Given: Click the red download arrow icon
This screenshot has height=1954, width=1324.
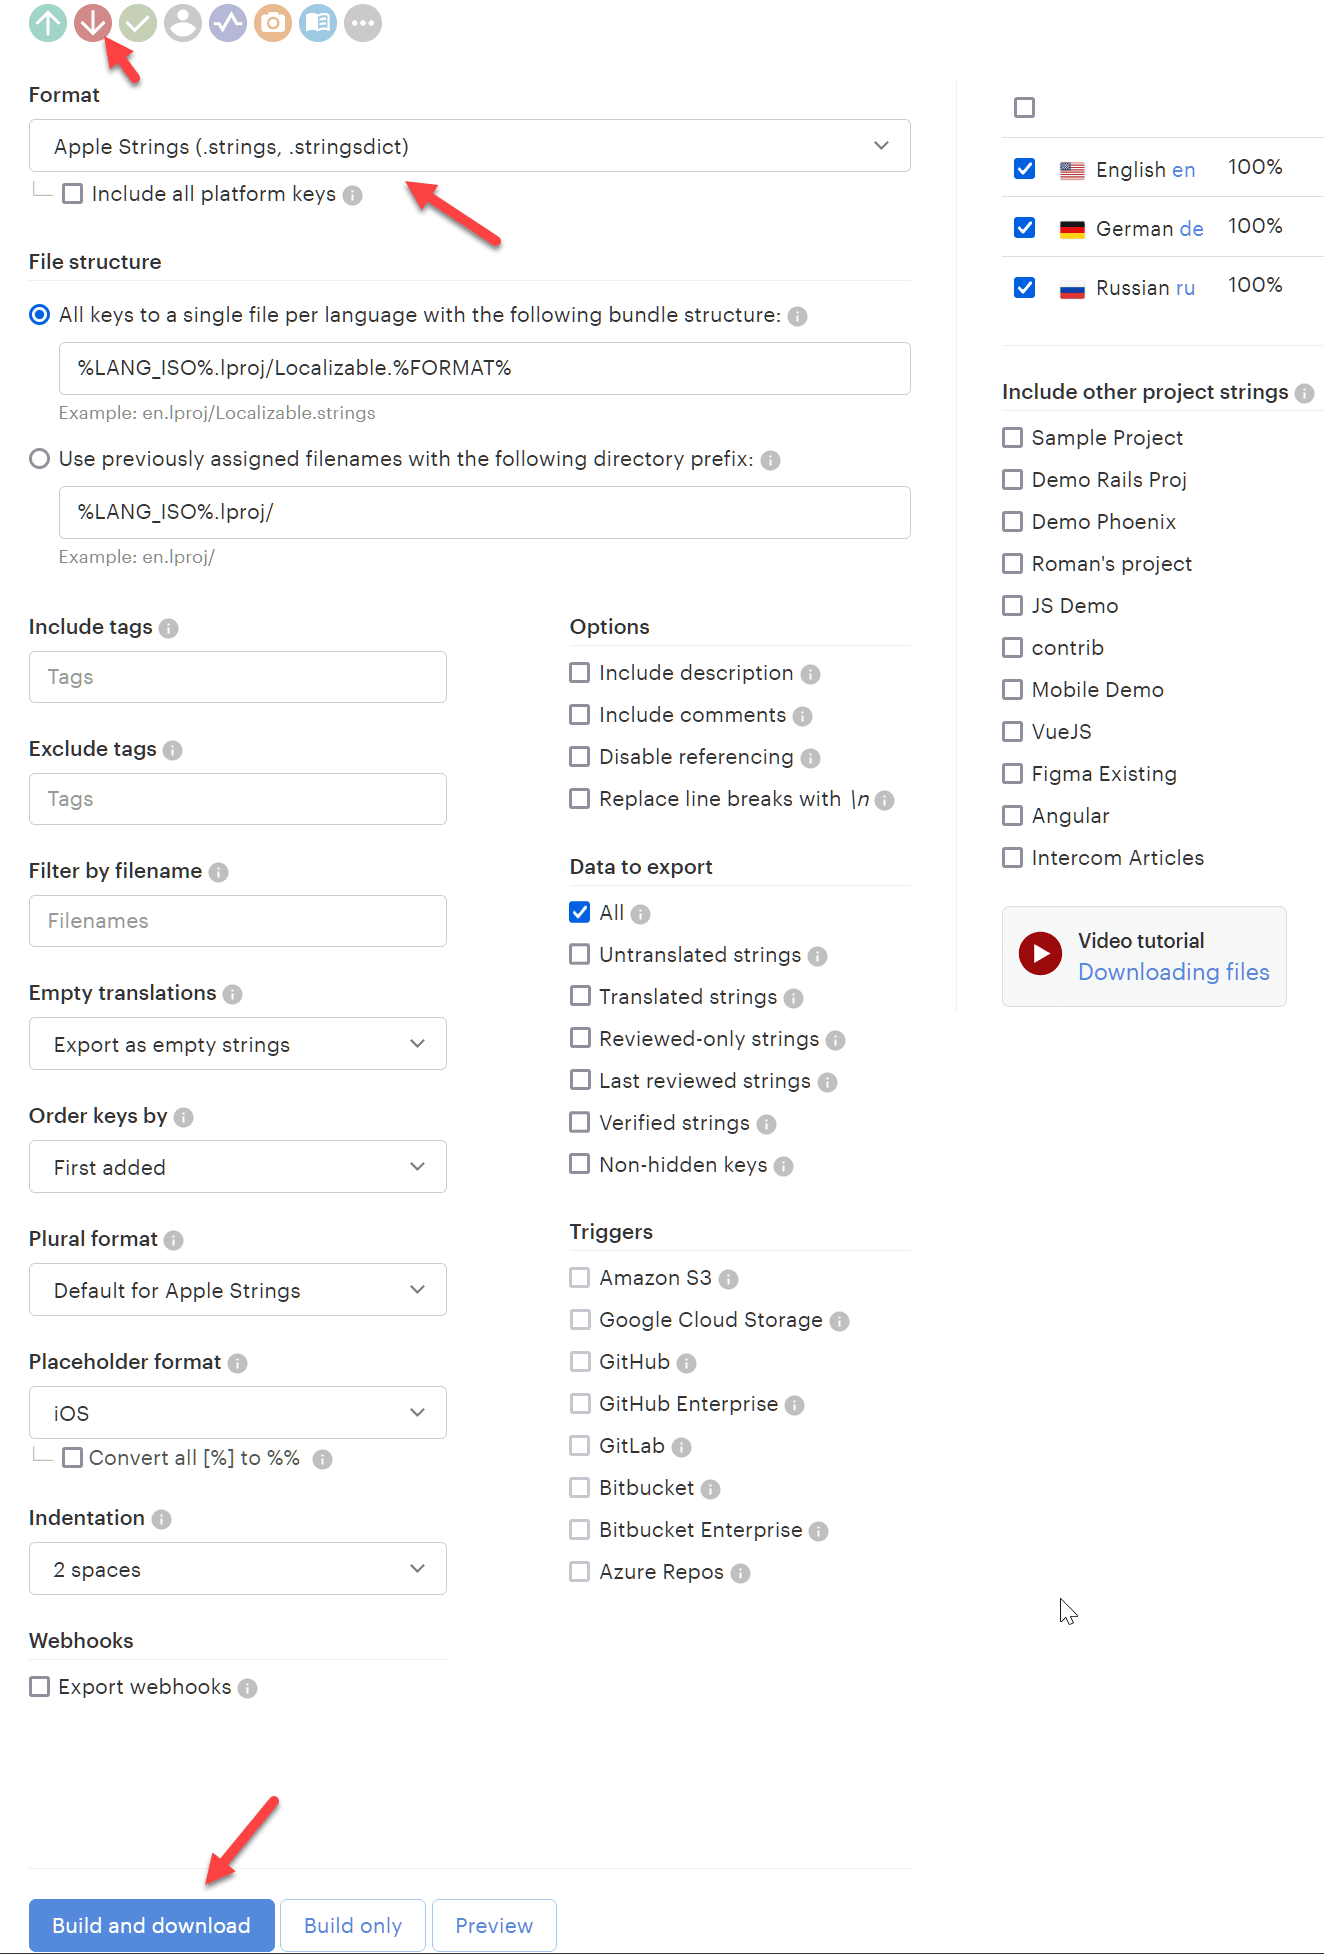Looking at the screenshot, I should pyautogui.click(x=93, y=22).
